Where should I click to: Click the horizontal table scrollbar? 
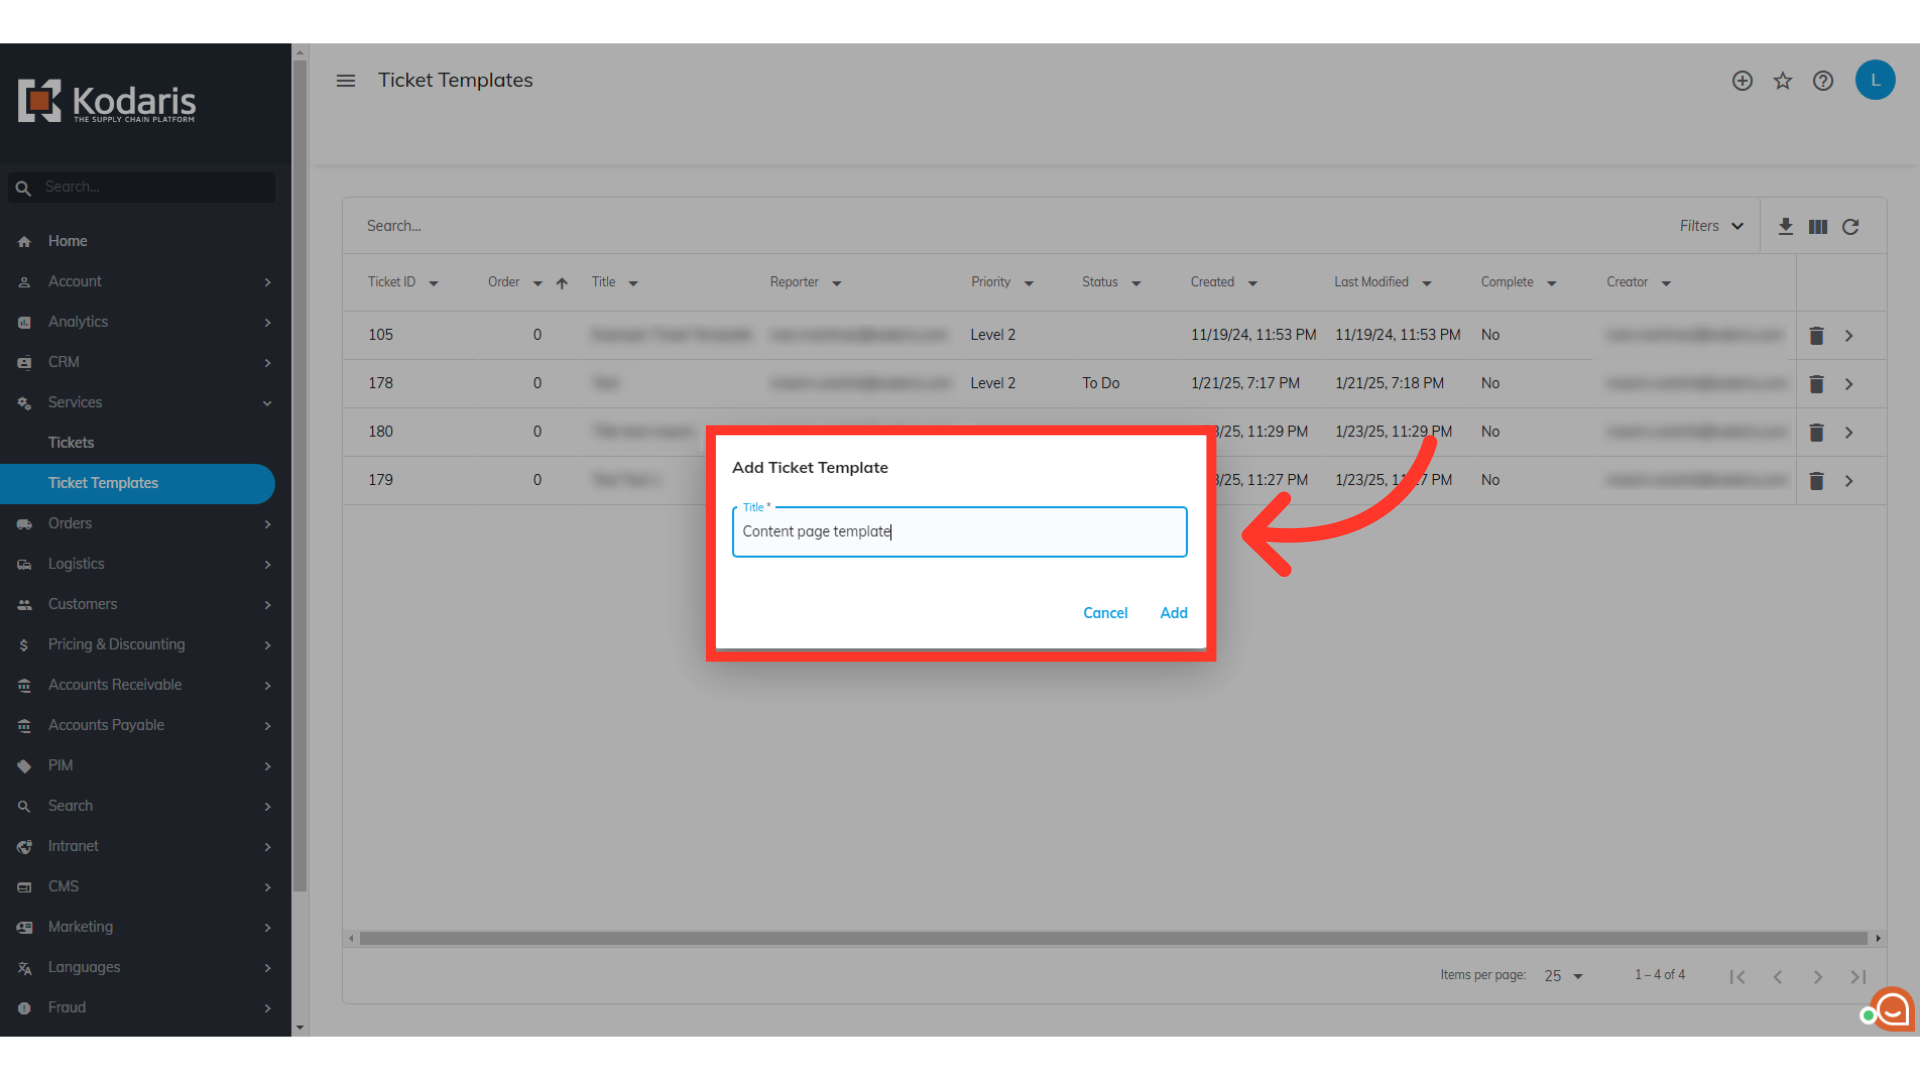click(x=1112, y=938)
